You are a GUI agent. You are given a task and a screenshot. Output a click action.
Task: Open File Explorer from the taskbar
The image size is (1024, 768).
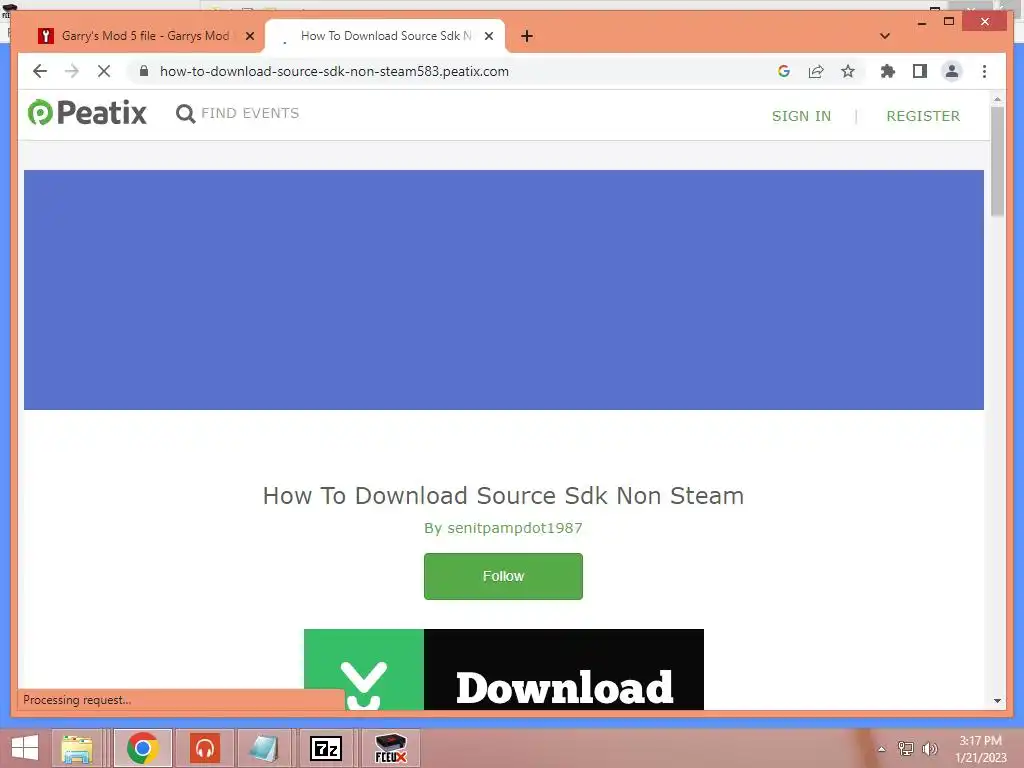[76, 748]
